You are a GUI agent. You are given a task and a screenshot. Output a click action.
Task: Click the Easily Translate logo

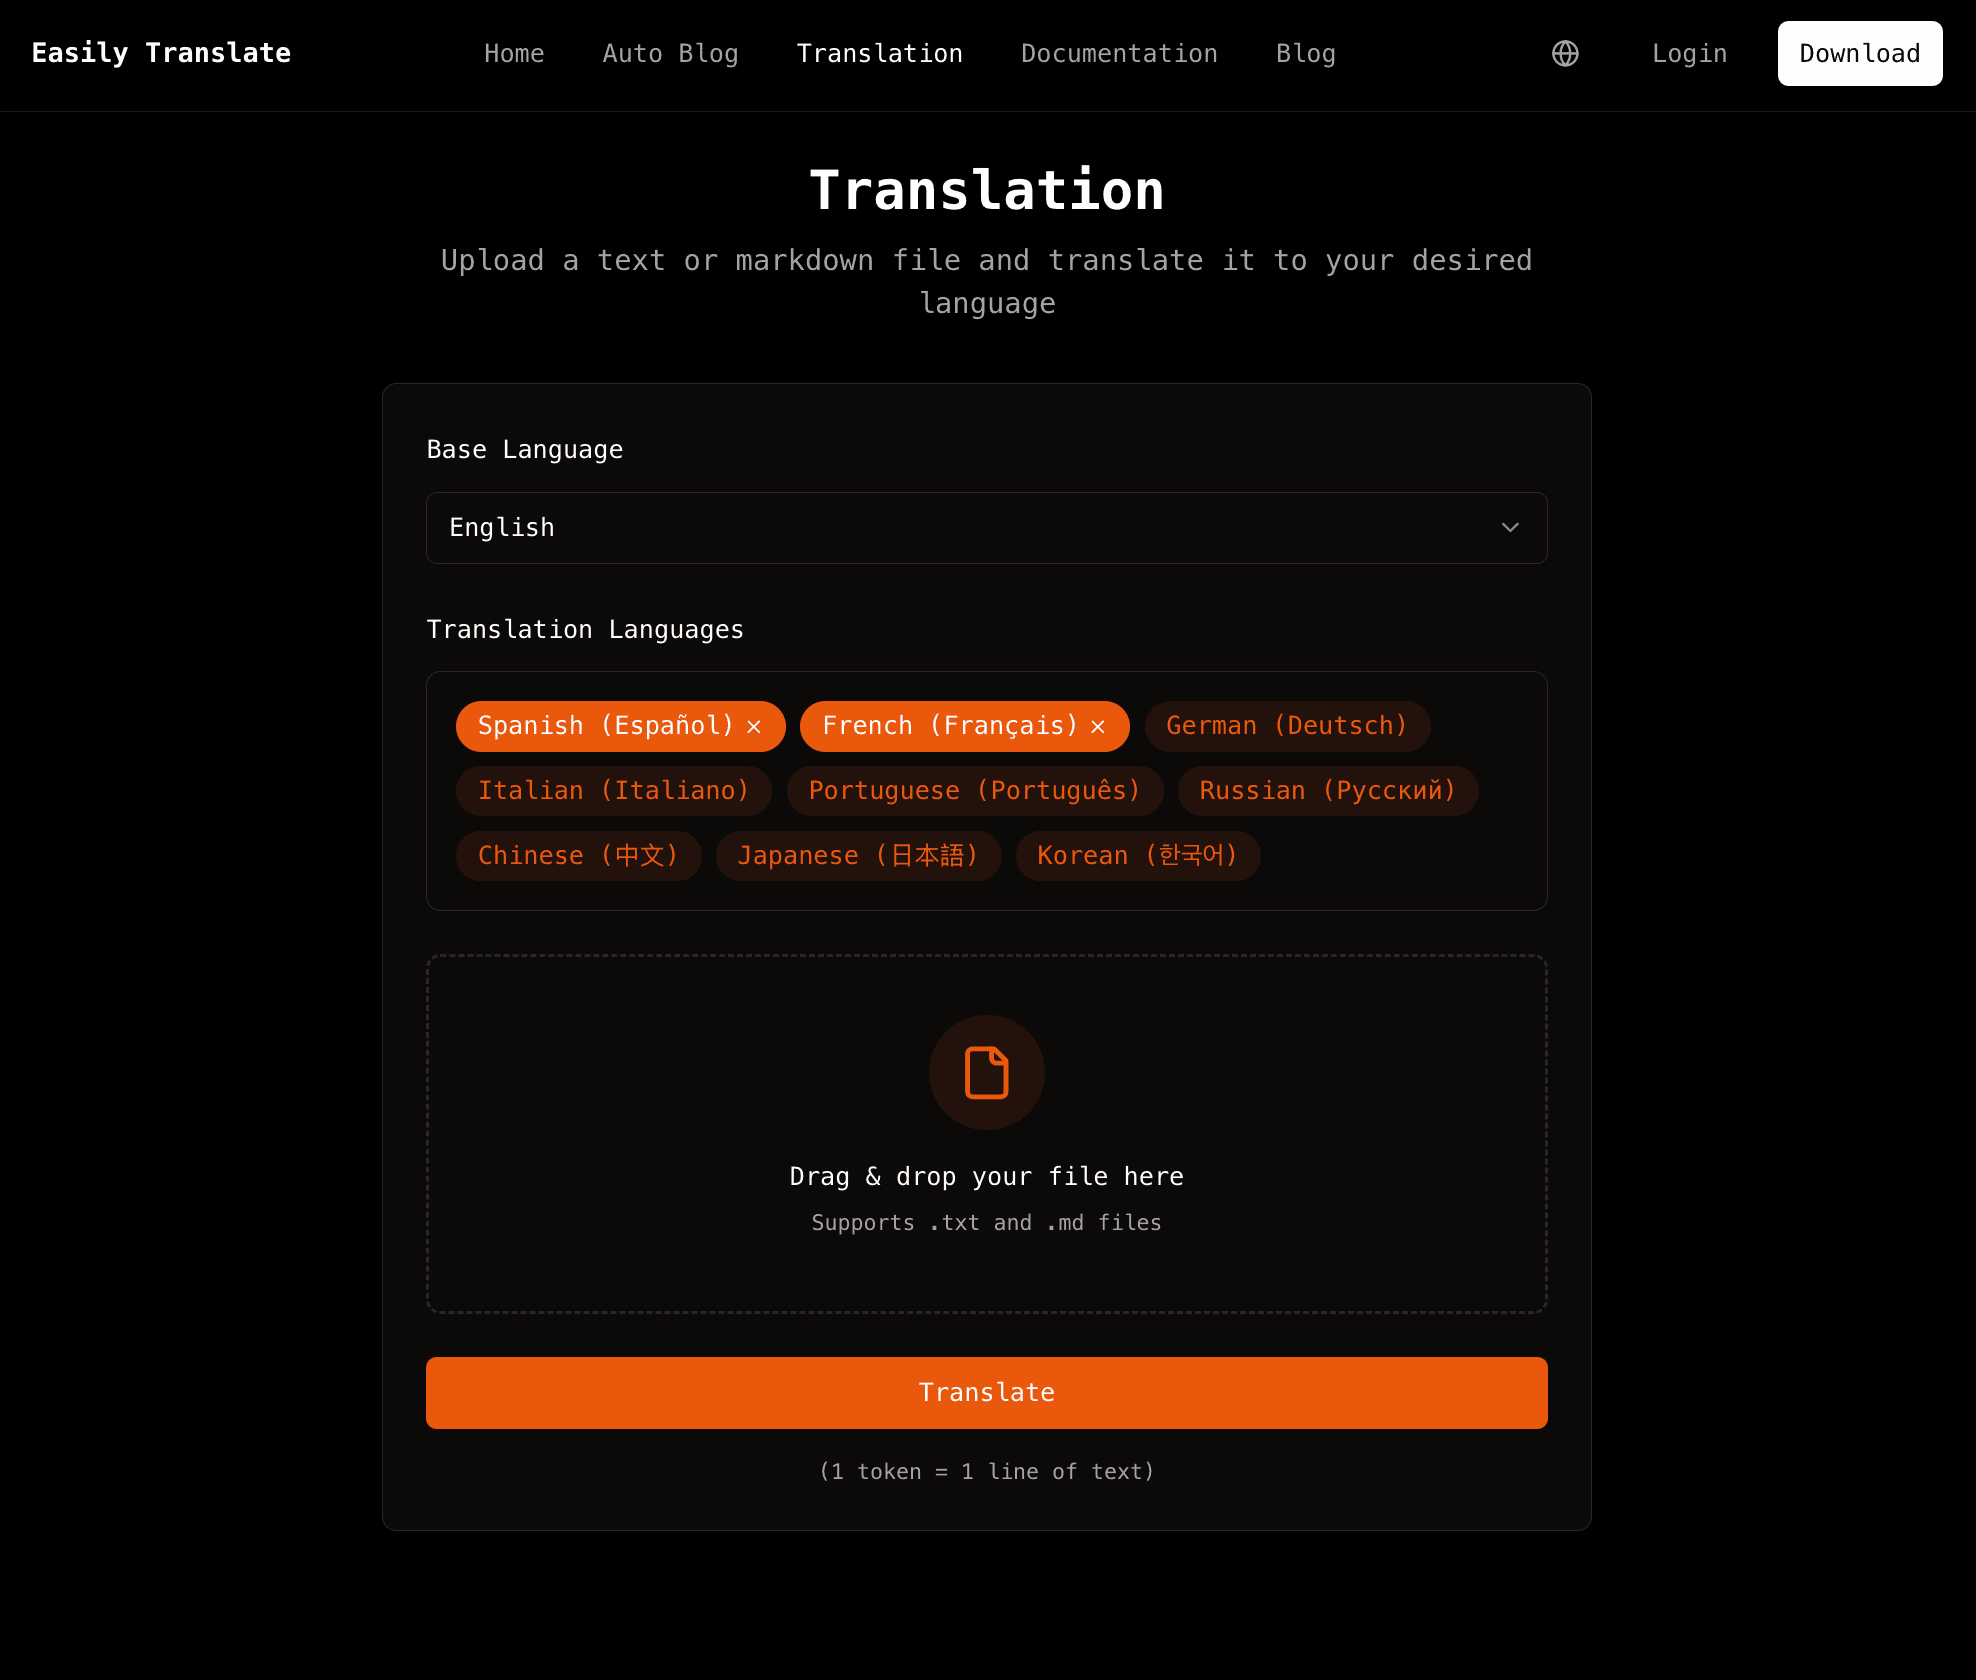click(161, 53)
